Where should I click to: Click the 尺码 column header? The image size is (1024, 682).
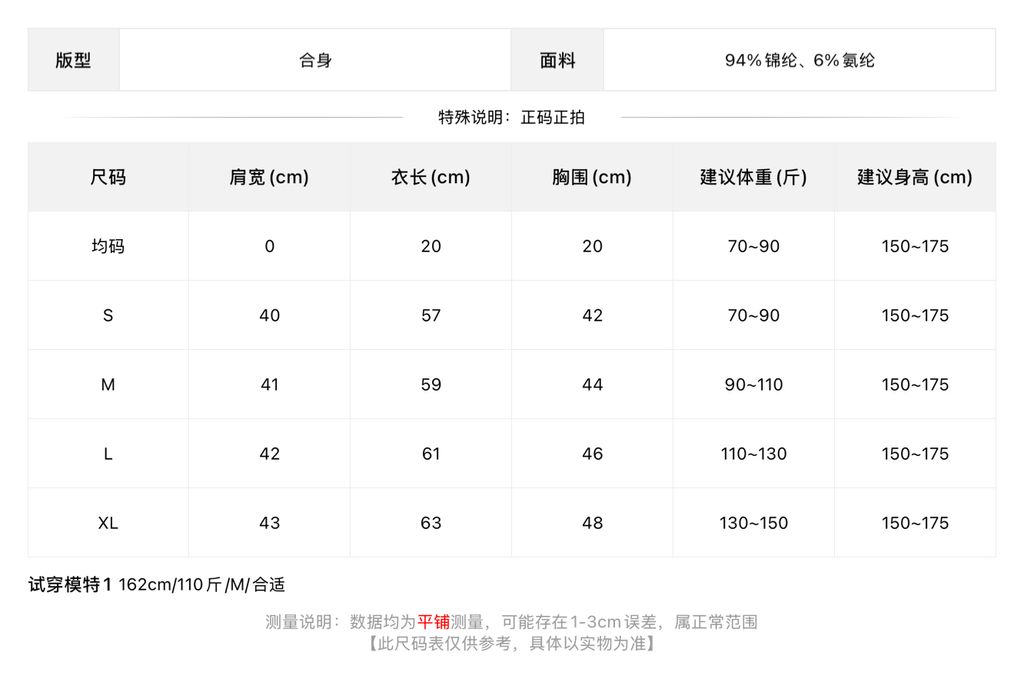pos(108,177)
